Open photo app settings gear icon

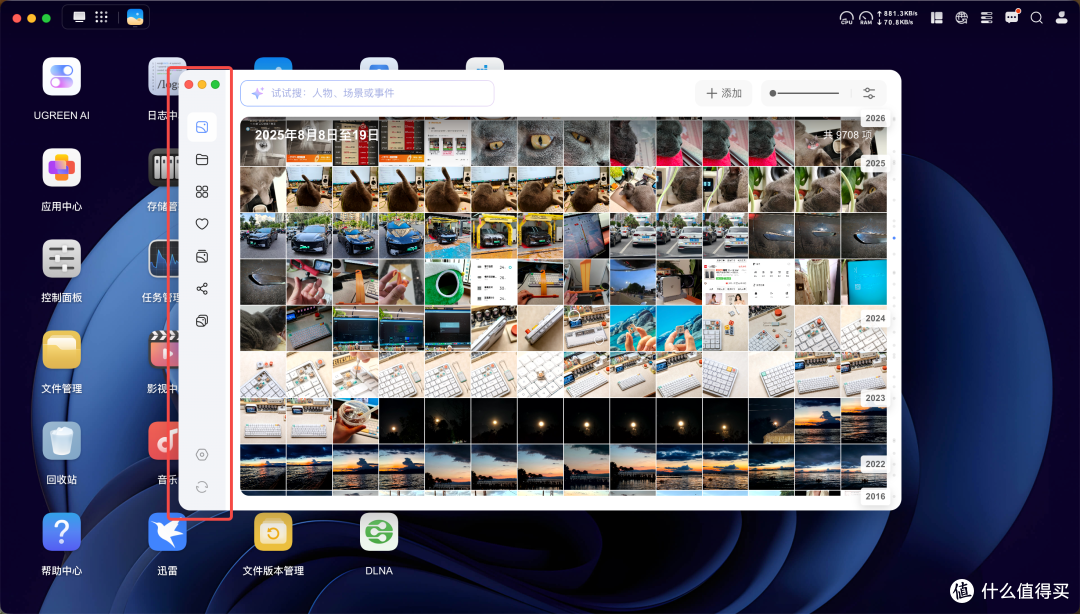202,455
